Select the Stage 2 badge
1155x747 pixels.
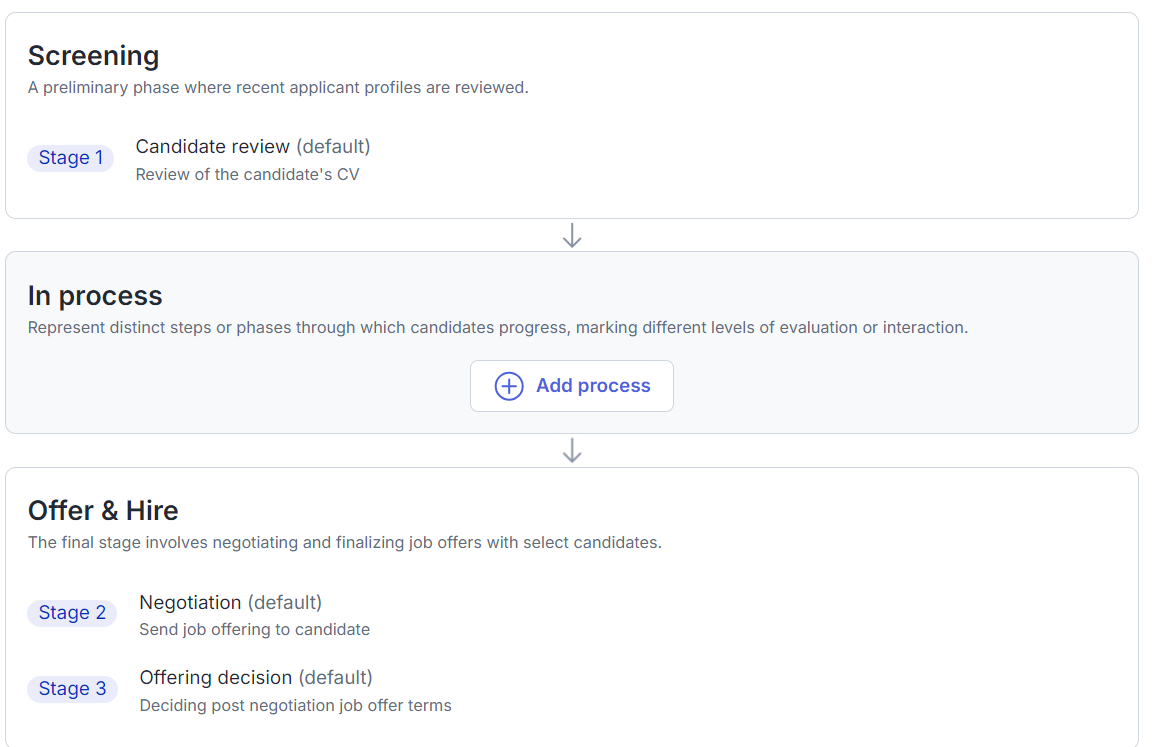pyautogui.click(x=72, y=613)
